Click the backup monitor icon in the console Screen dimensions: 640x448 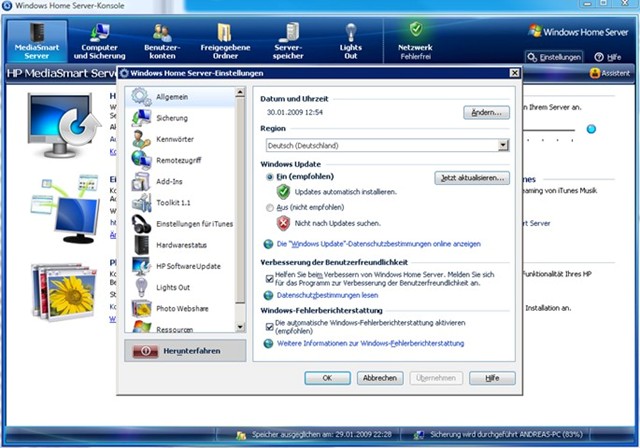(64, 125)
